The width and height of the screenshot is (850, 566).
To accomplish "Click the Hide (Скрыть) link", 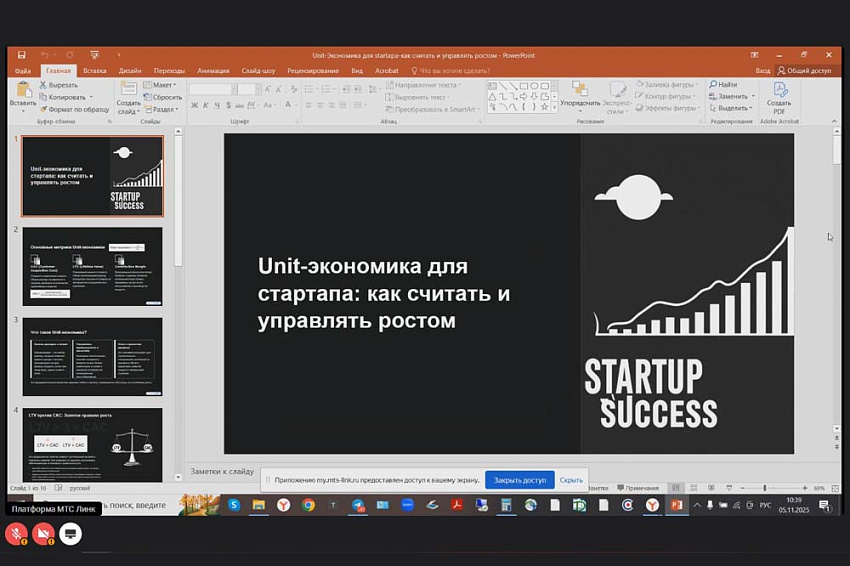I will (570, 480).
